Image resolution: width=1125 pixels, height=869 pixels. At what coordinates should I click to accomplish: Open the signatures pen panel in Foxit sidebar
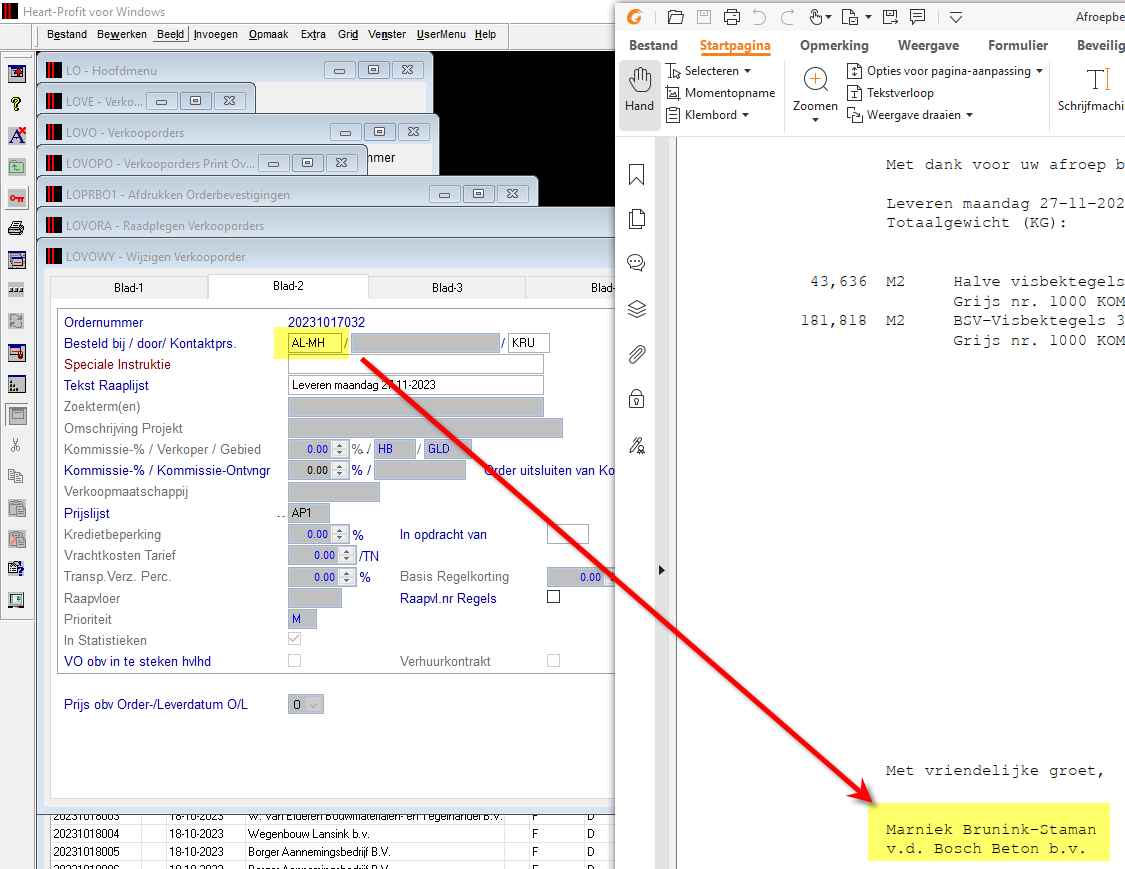coord(636,446)
